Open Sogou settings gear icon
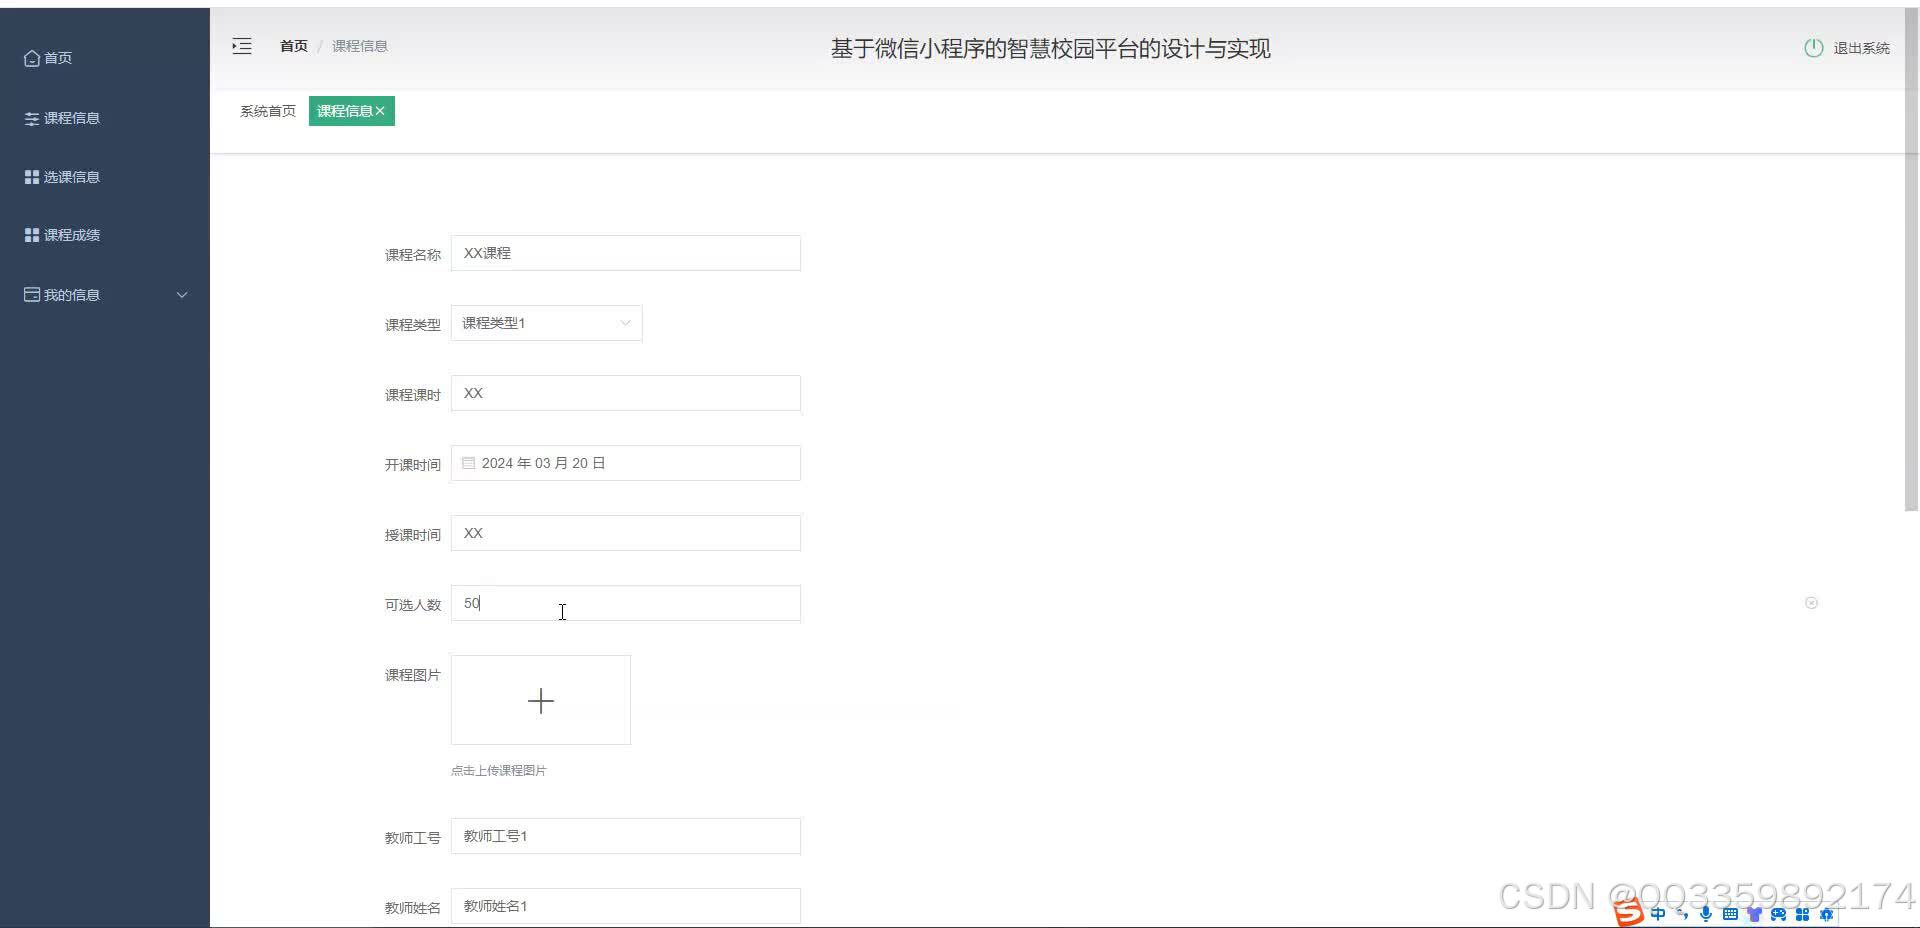The height and width of the screenshot is (928, 1920). [1826, 914]
